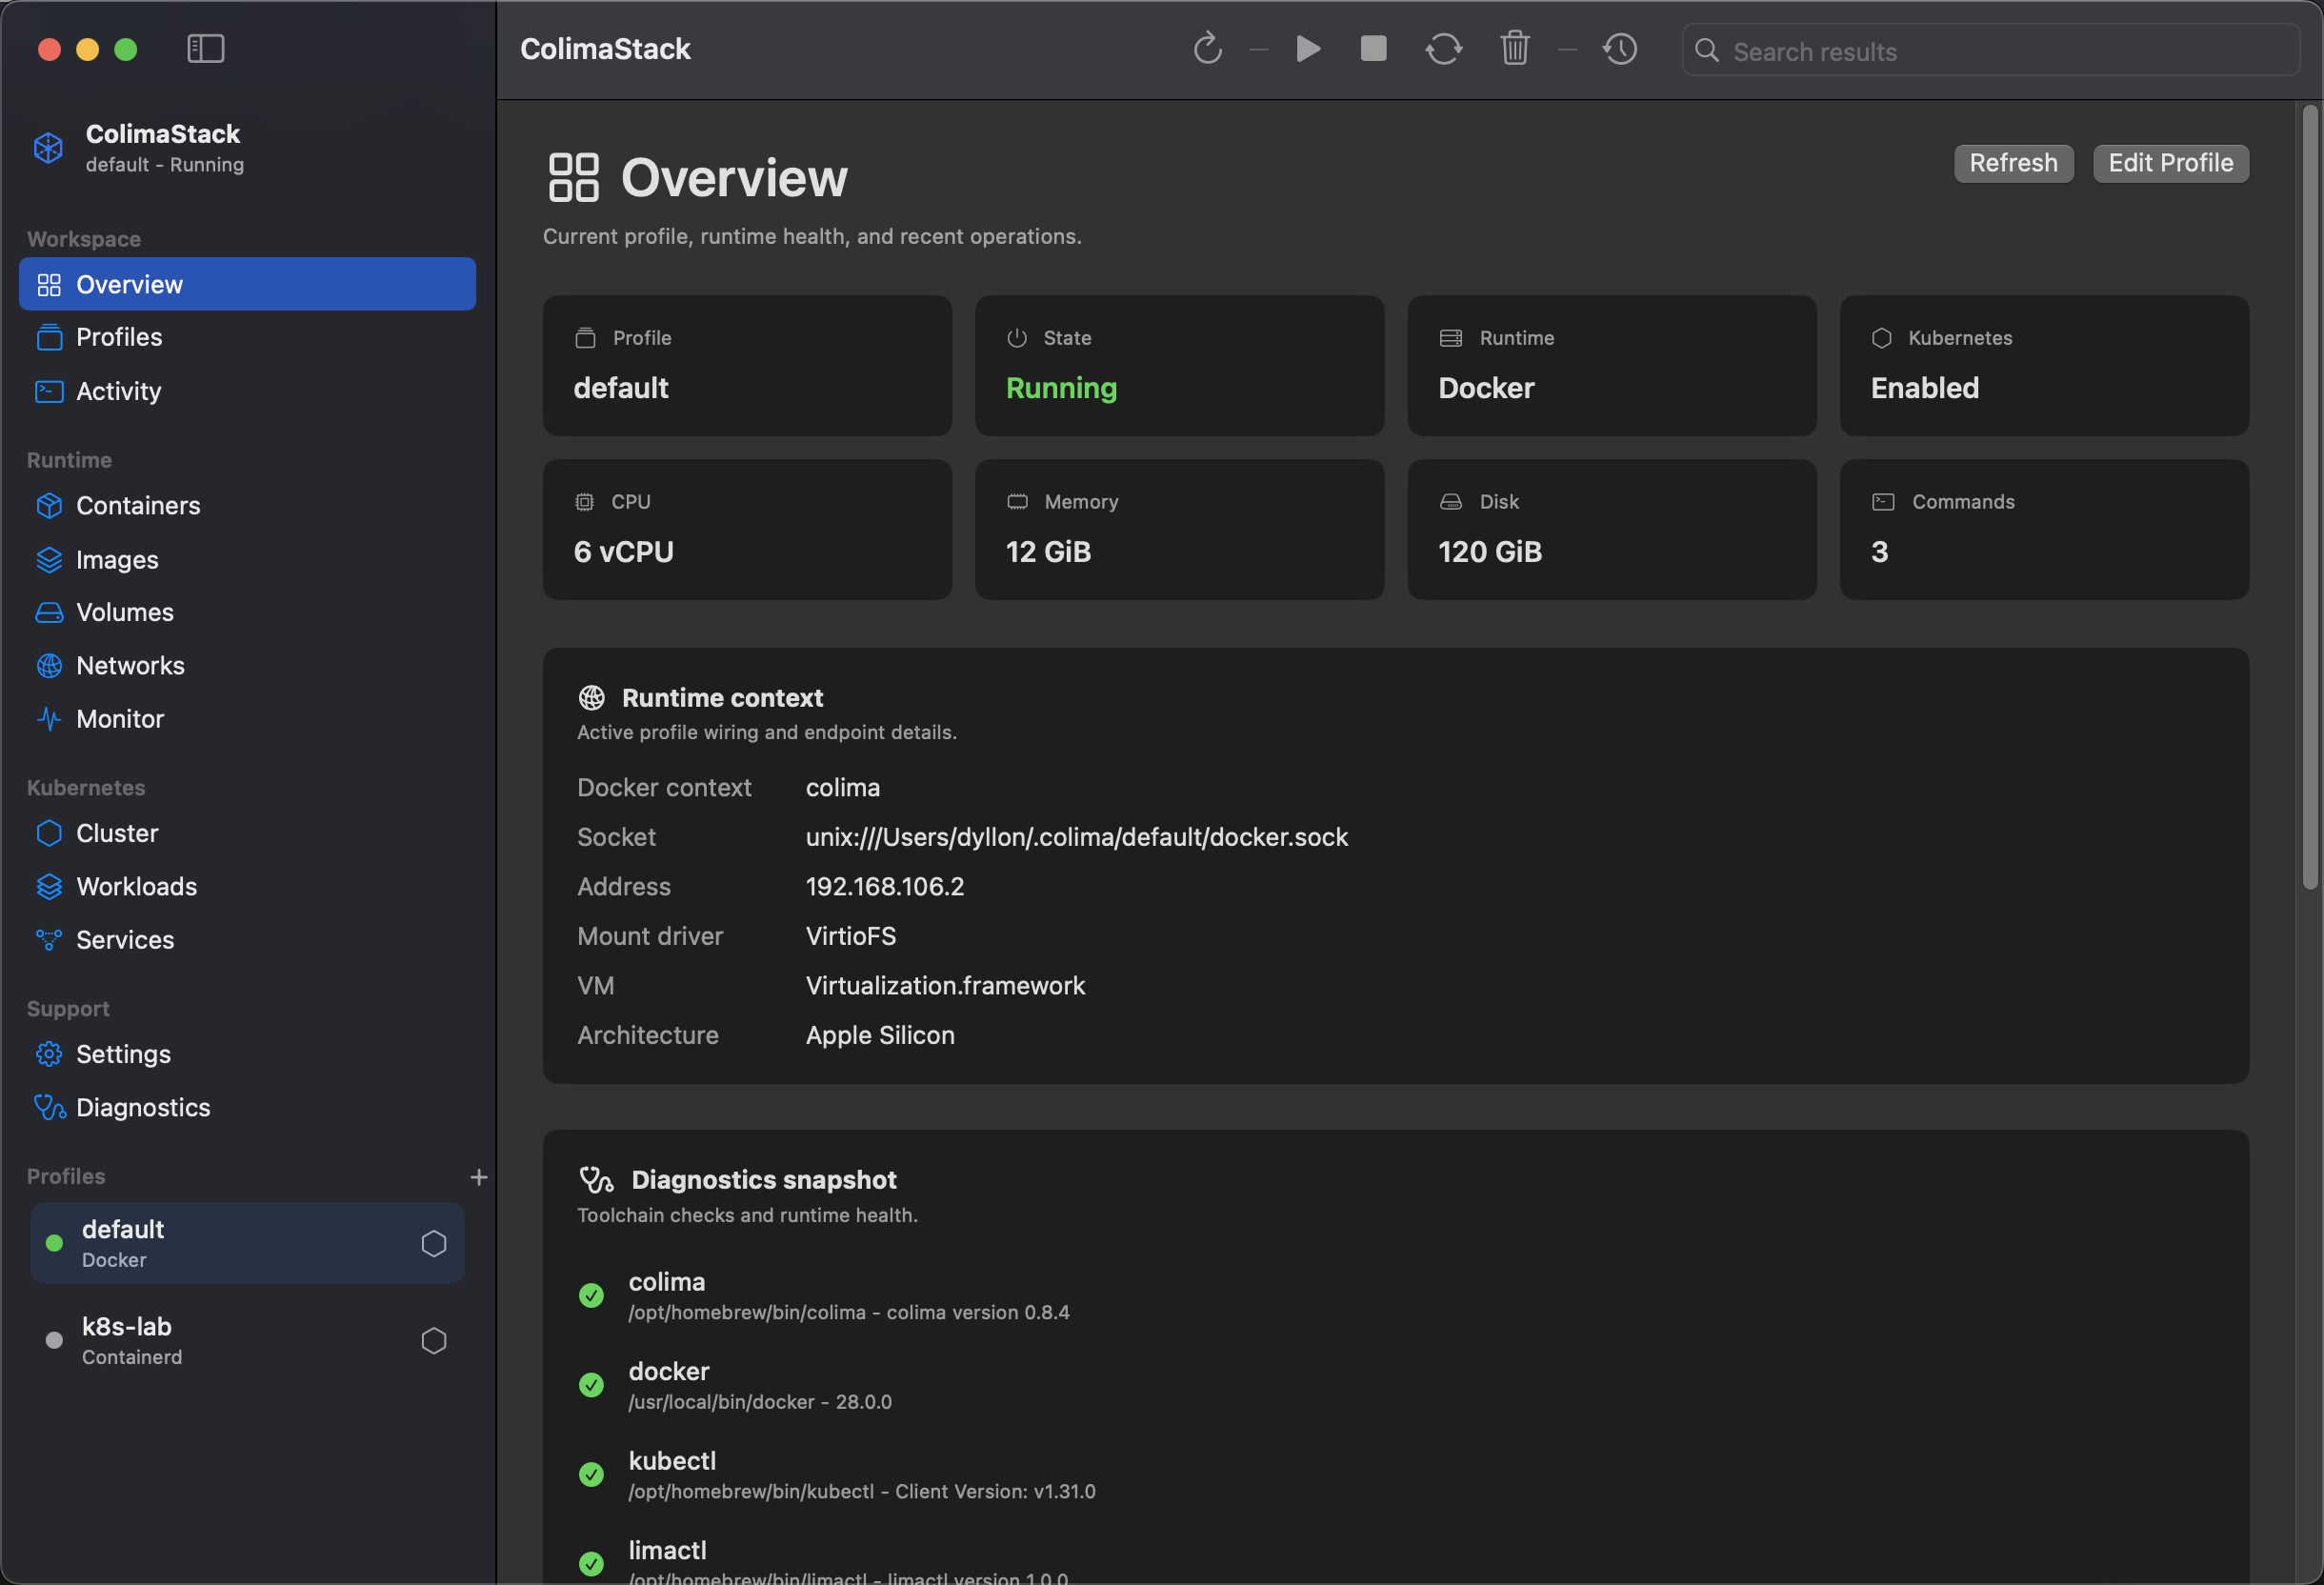Click the Overview heading grid icon
This screenshot has width=2324, height=1585.
[x=574, y=178]
